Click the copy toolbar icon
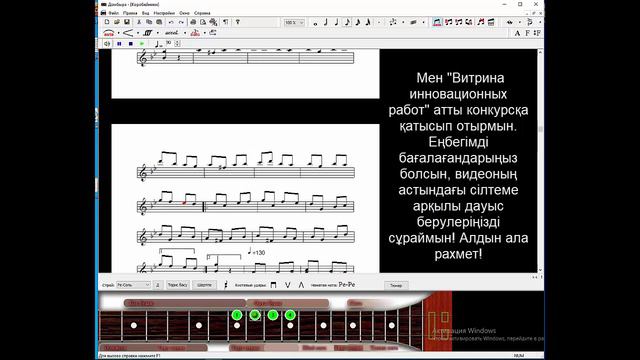Screen dimensions: 640x360 click(x=149, y=22)
